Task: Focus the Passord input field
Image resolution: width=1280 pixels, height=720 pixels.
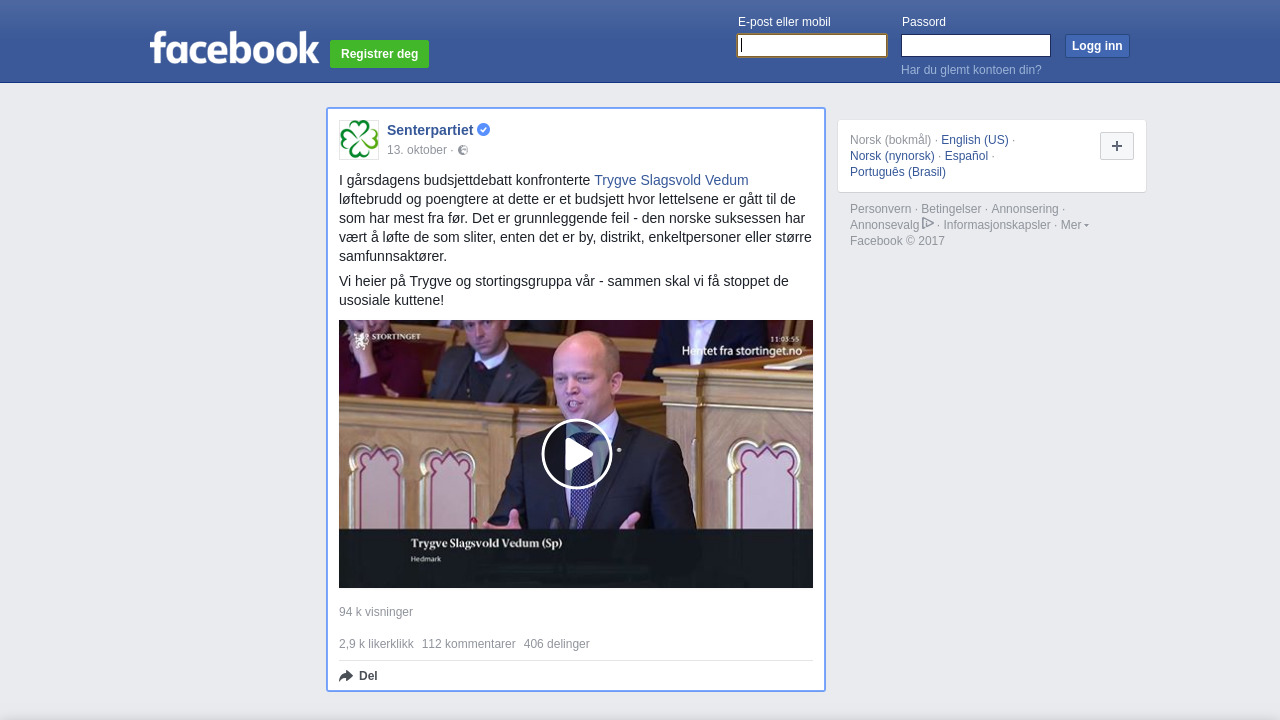Action: coord(976,46)
